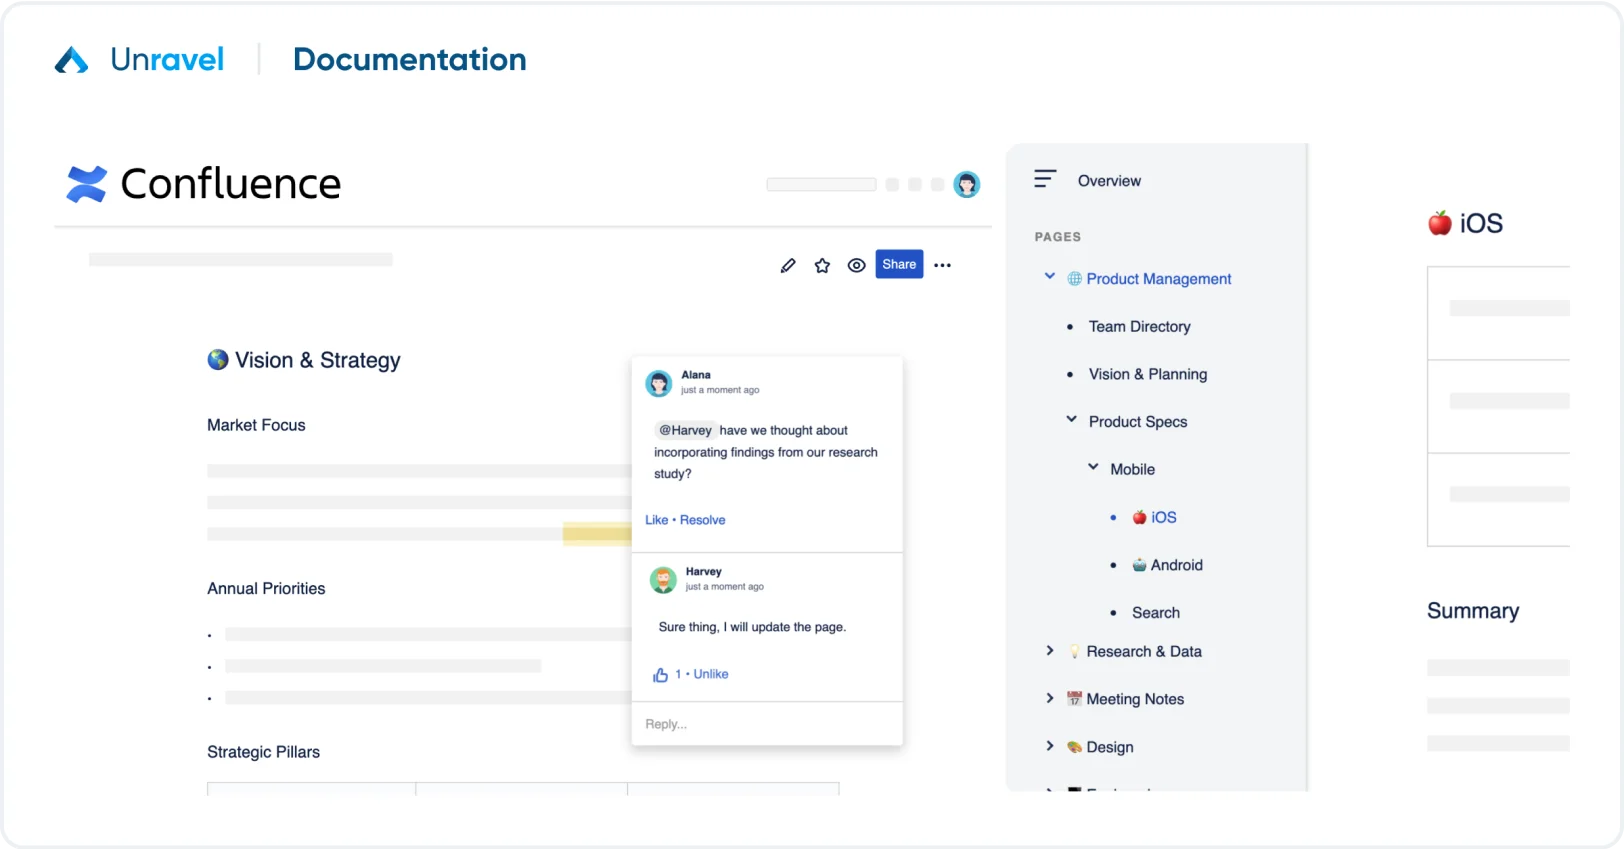Viewport: 1624px width, 849px height.
Task: Expand the Meeting Notes chevron
Action: [x=1049, y=698]
